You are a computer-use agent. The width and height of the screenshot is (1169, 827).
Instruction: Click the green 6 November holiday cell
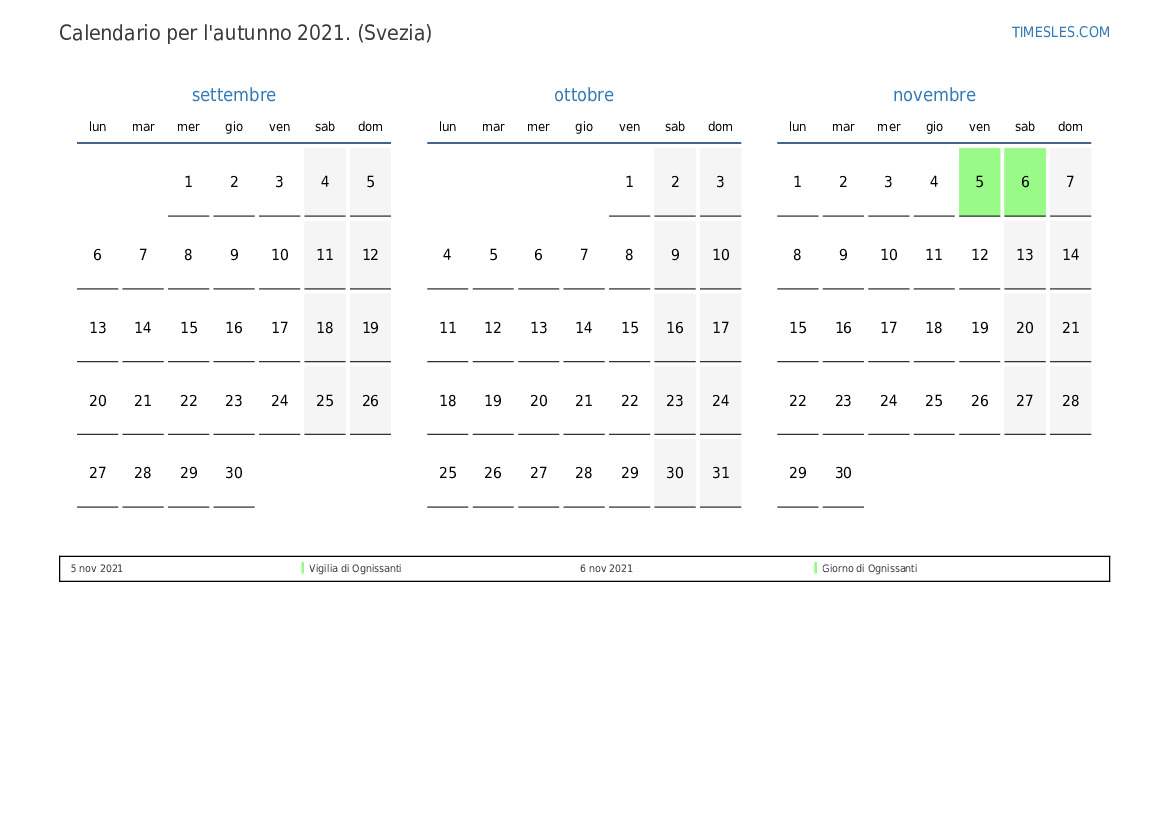point(1025,182)
